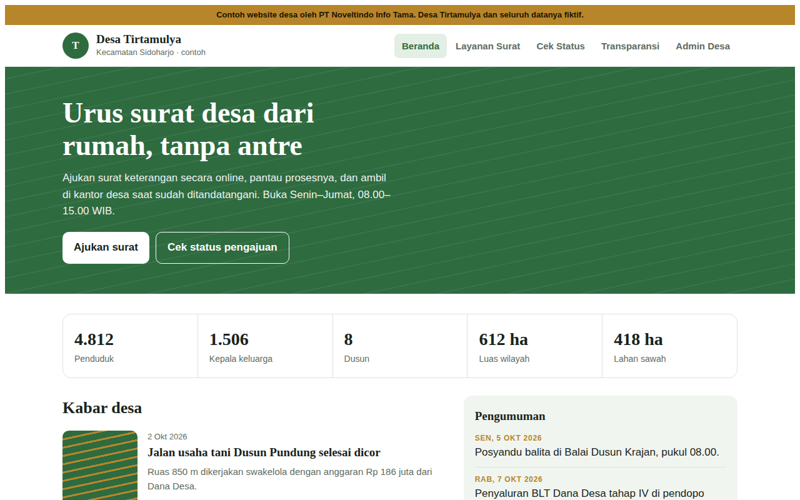800x500 pixels.
Task: Click the 612 ha Luas wilayah stat
Action: (535, 346)
